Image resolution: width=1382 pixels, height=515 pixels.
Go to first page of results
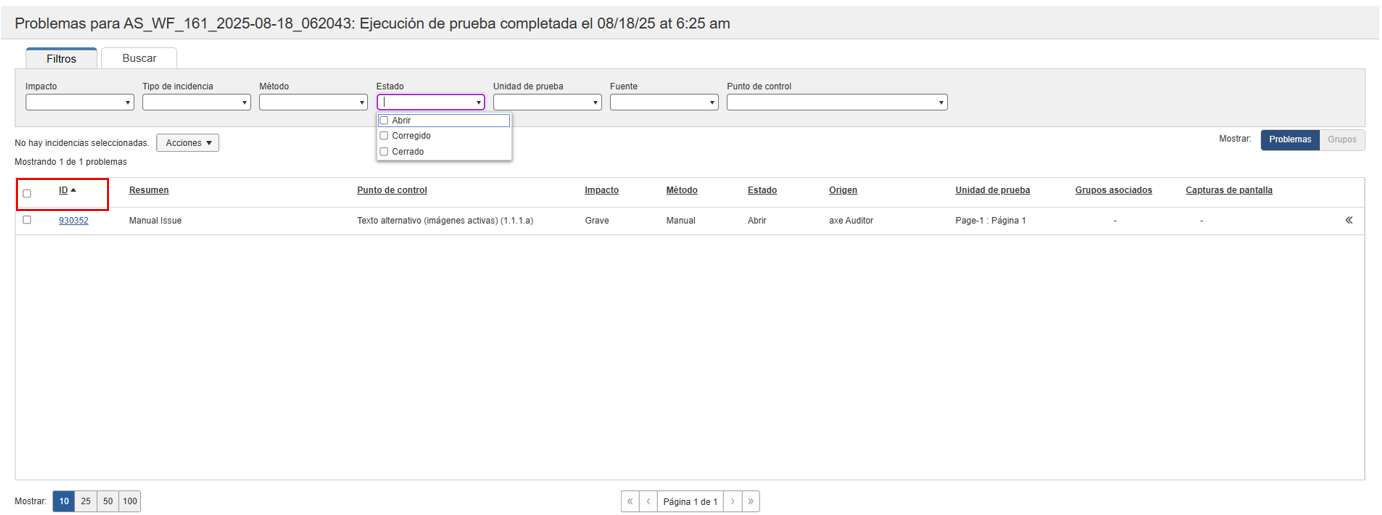point(630,501)
